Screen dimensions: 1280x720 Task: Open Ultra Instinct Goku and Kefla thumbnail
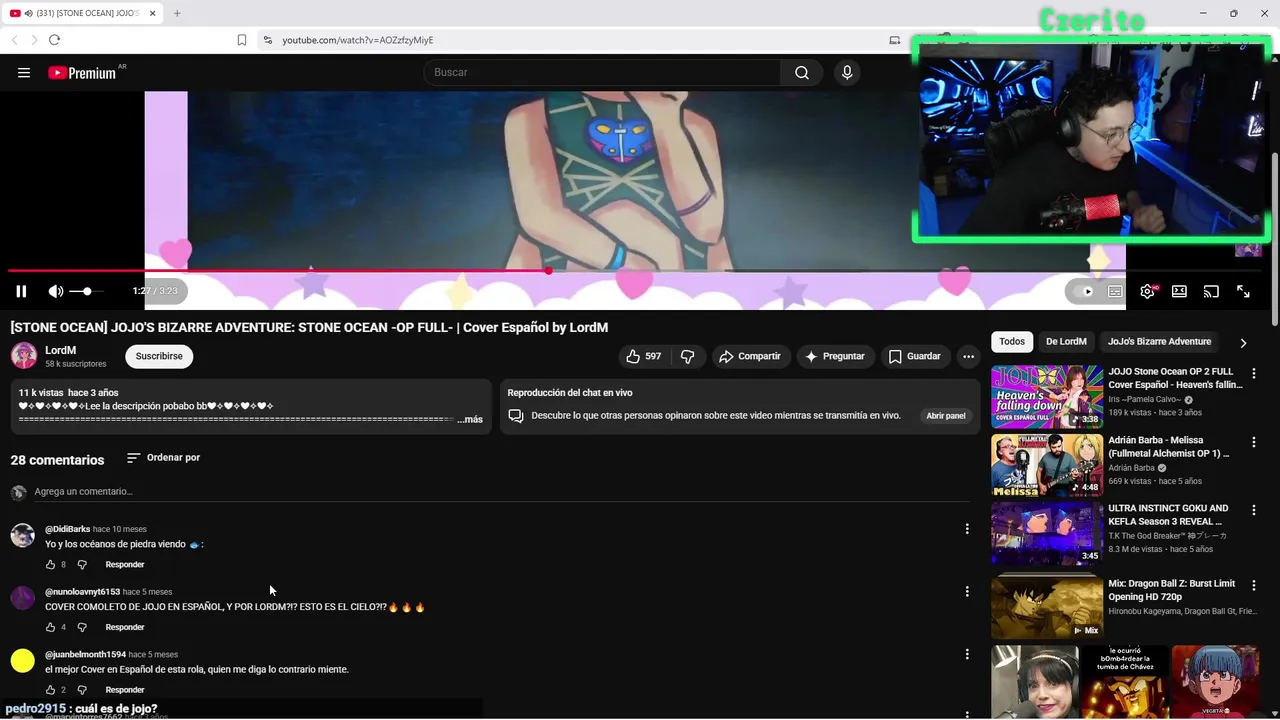tap(1047, 533)
